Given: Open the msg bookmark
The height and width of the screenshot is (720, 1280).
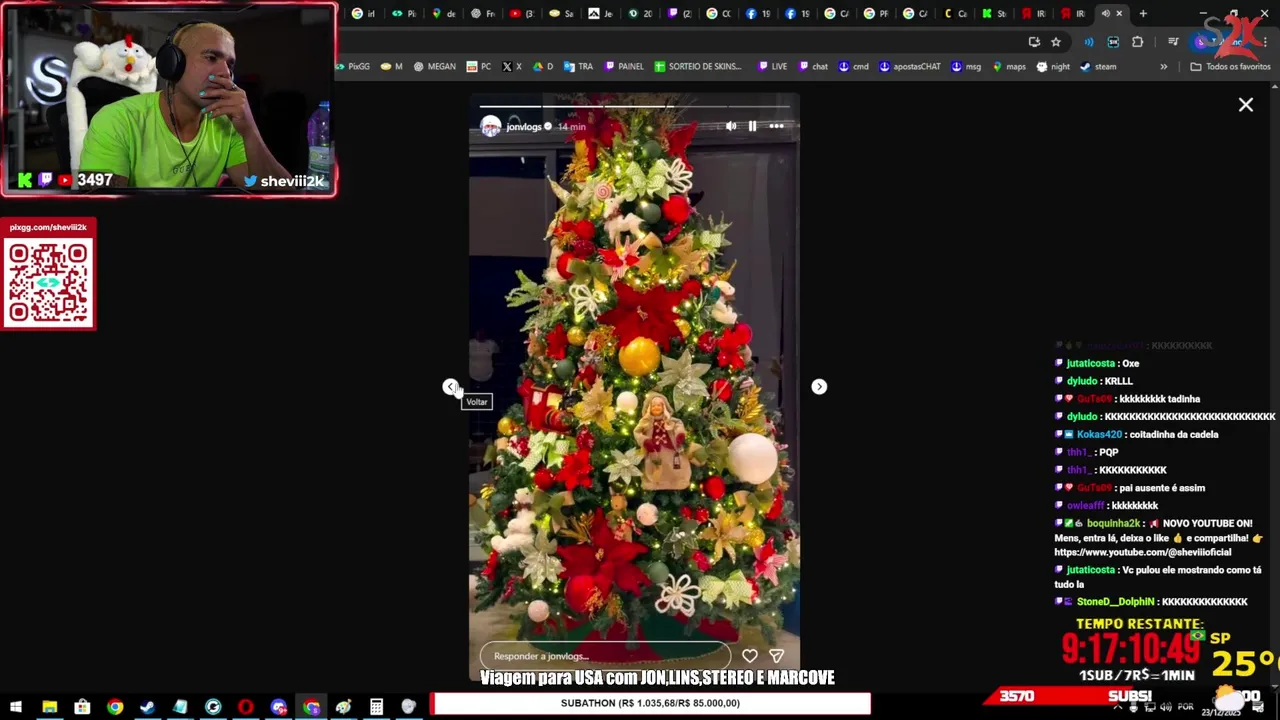Looking at the screenshot, I should [x=965, y=67].
